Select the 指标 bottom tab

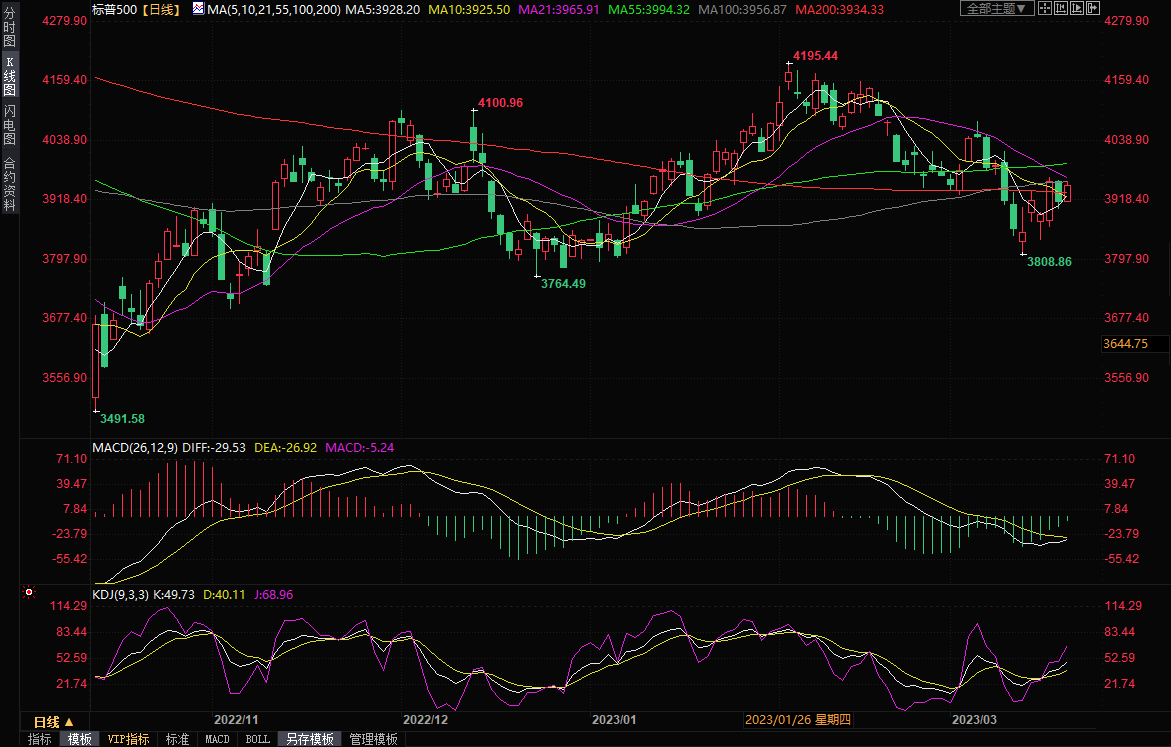click(x=40, y=739)
